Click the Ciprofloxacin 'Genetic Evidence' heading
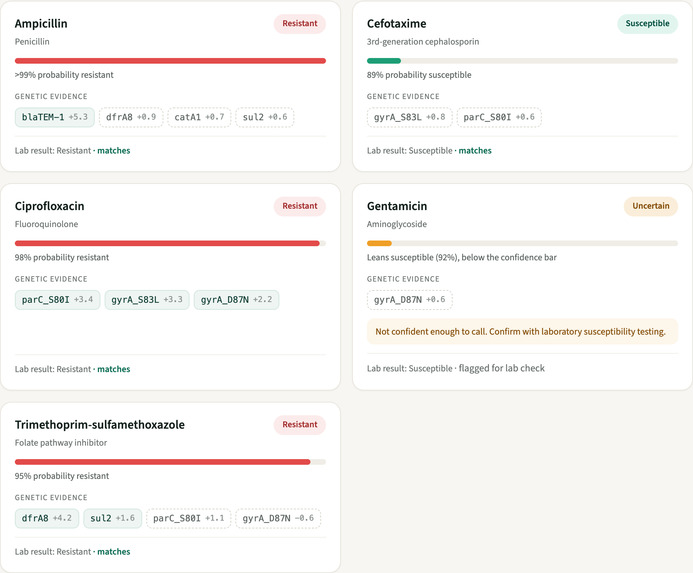This screenshot has height=573, width=693. tap(51, 279)
